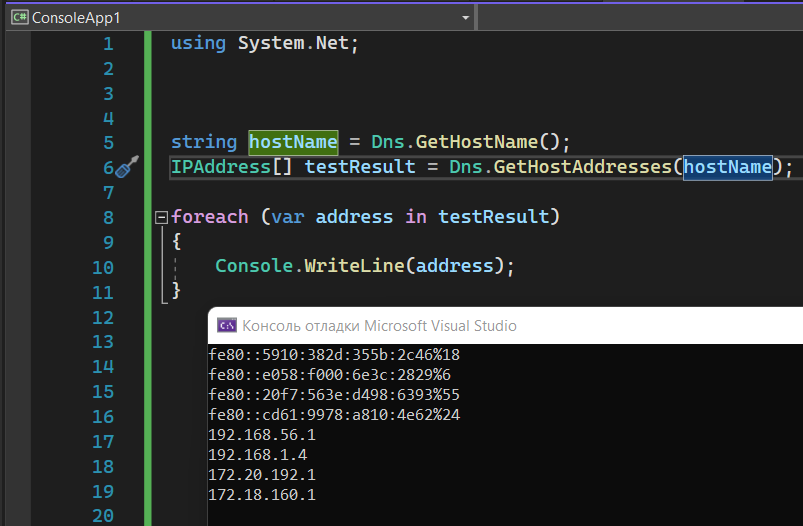This screenshot has height=526, width=803.
Task: Click console output line 192.168.56.1
Action: tap(262, 435)
